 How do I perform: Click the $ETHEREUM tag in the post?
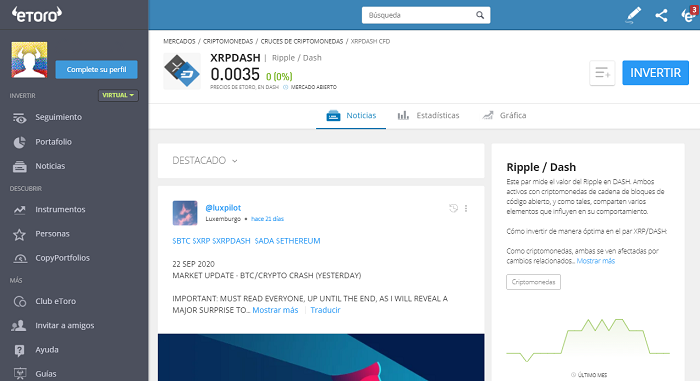(298, 241)
